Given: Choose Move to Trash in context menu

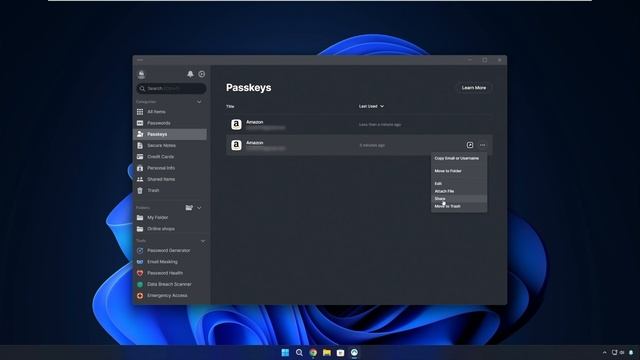Looking at the screenshot, I should point(459,206).
